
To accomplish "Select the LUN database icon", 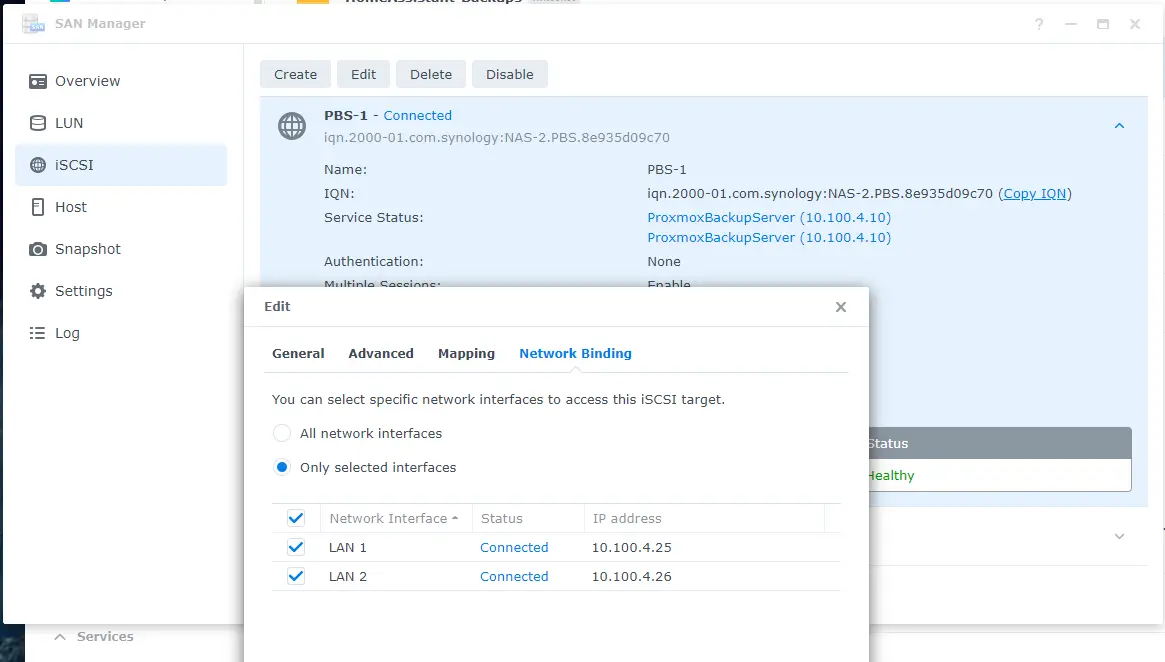I will 38,123.
